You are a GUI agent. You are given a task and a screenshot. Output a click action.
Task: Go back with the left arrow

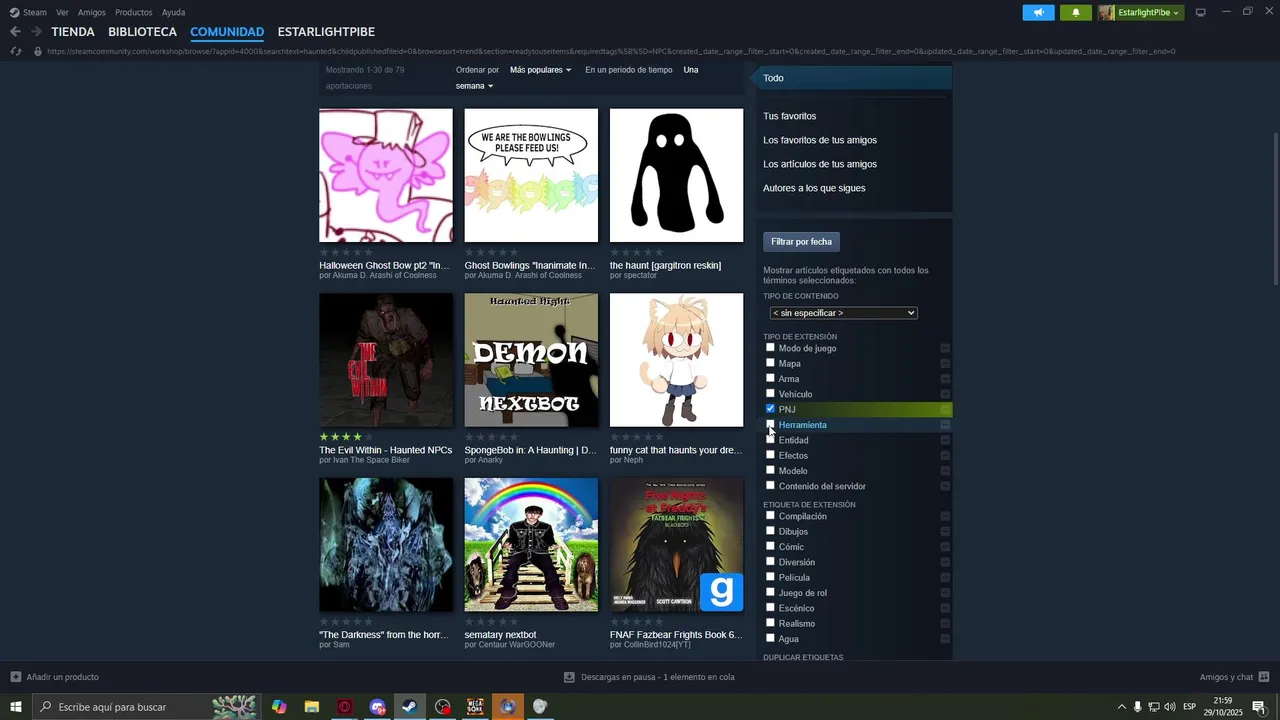[x=15, y=32]
